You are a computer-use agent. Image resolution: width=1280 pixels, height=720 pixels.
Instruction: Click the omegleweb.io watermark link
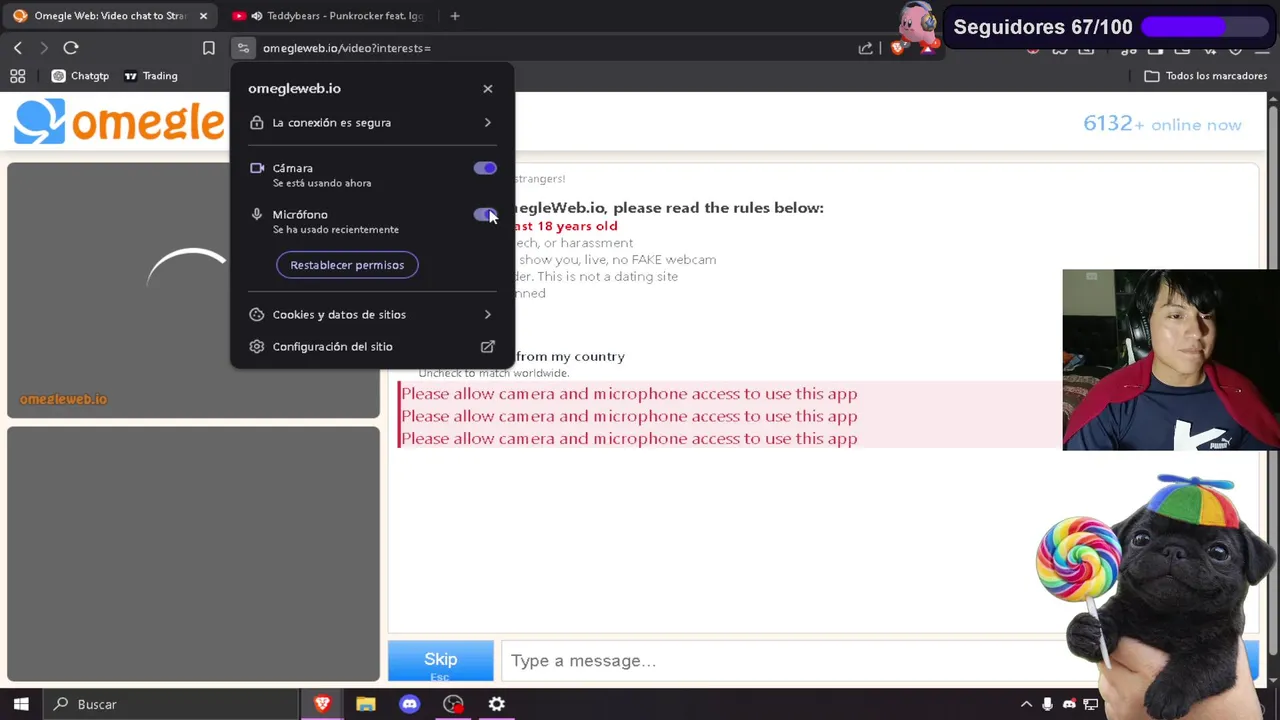(63, 399)
